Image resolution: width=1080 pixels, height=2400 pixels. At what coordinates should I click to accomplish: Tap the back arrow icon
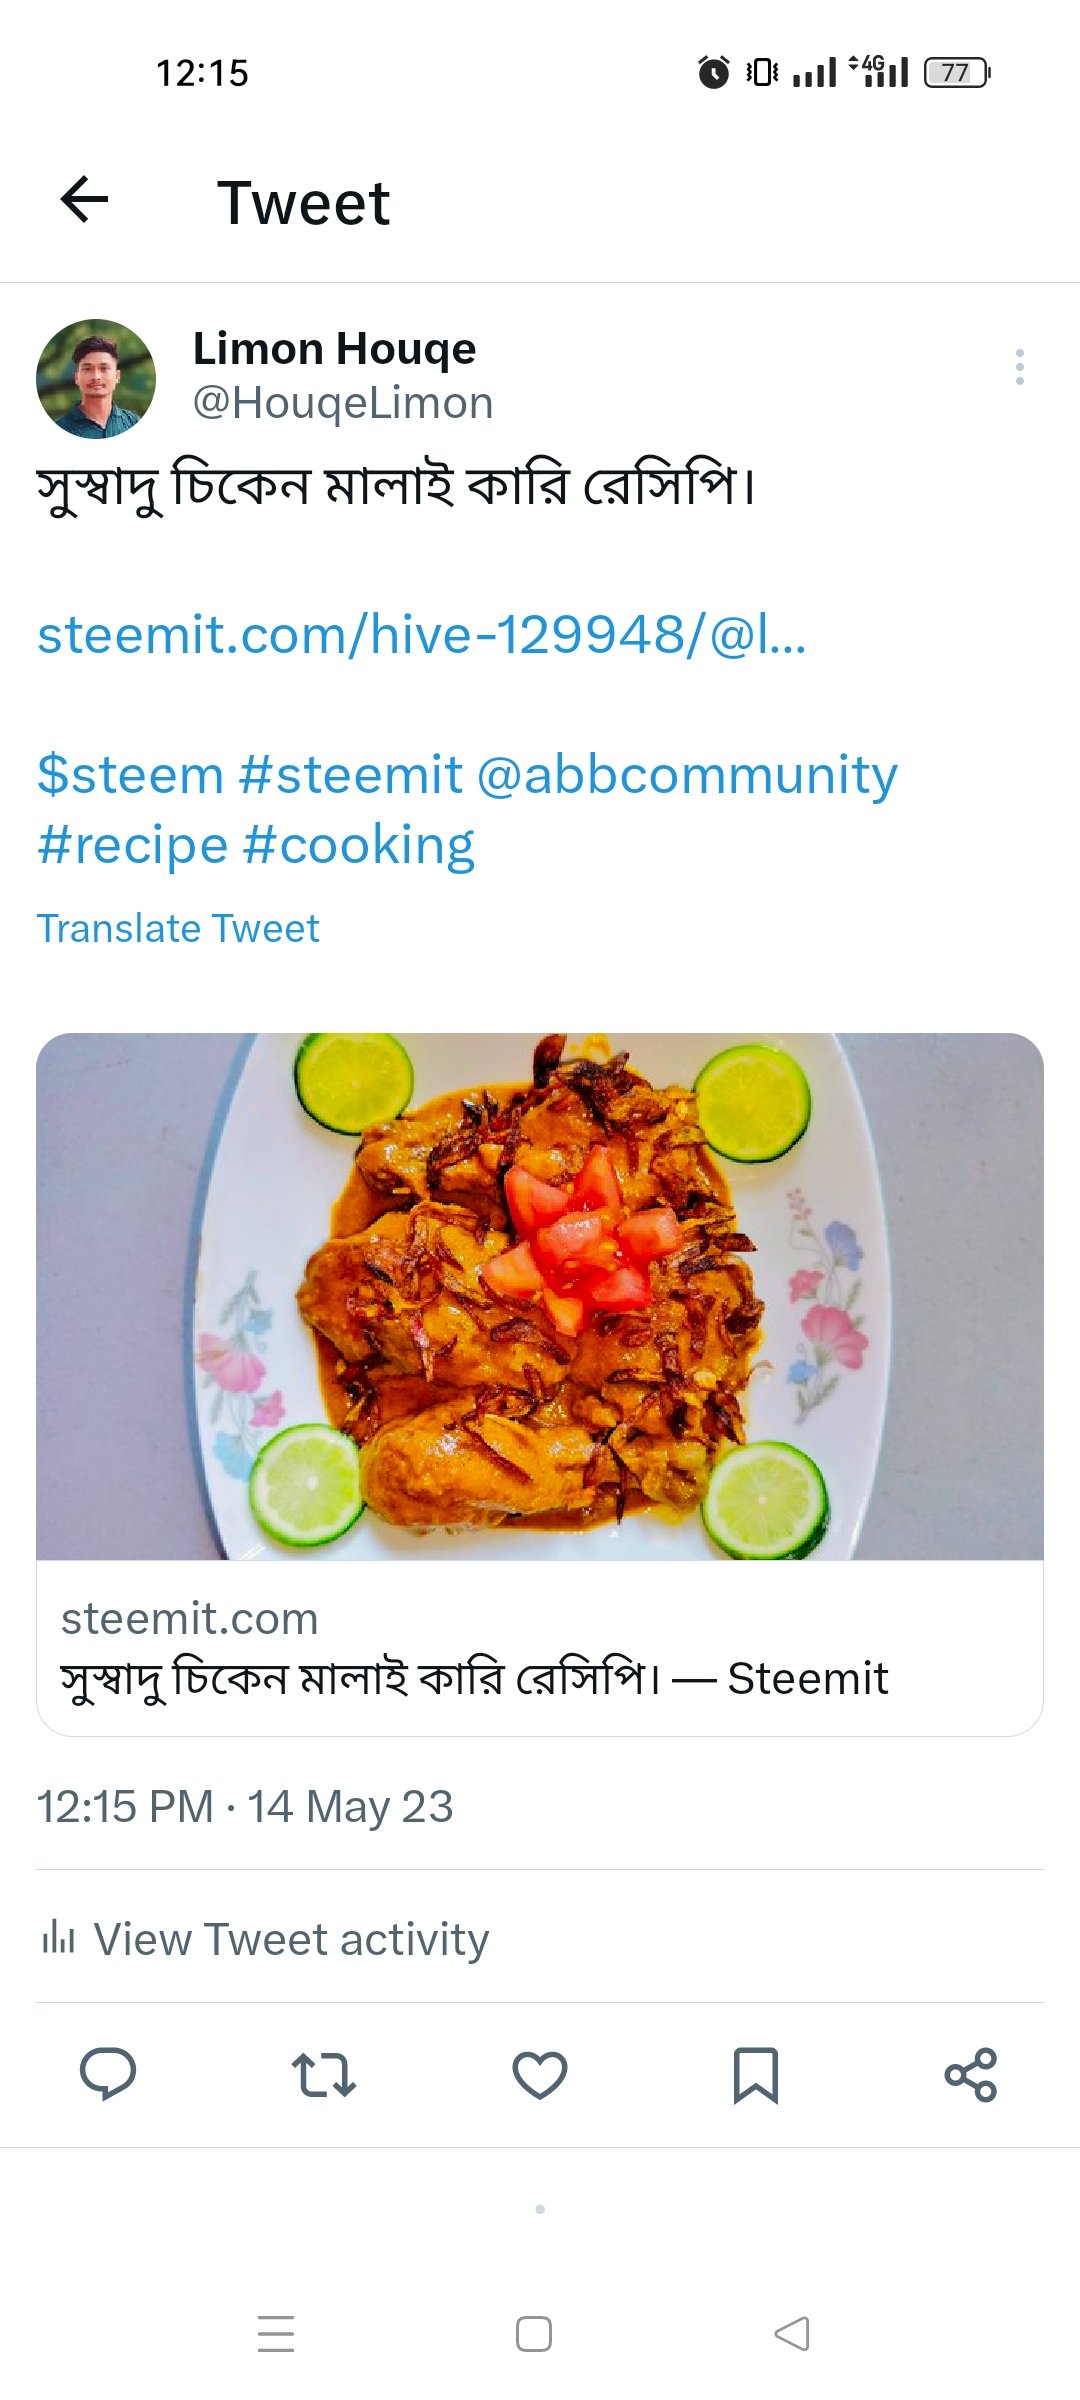(85, 200)
